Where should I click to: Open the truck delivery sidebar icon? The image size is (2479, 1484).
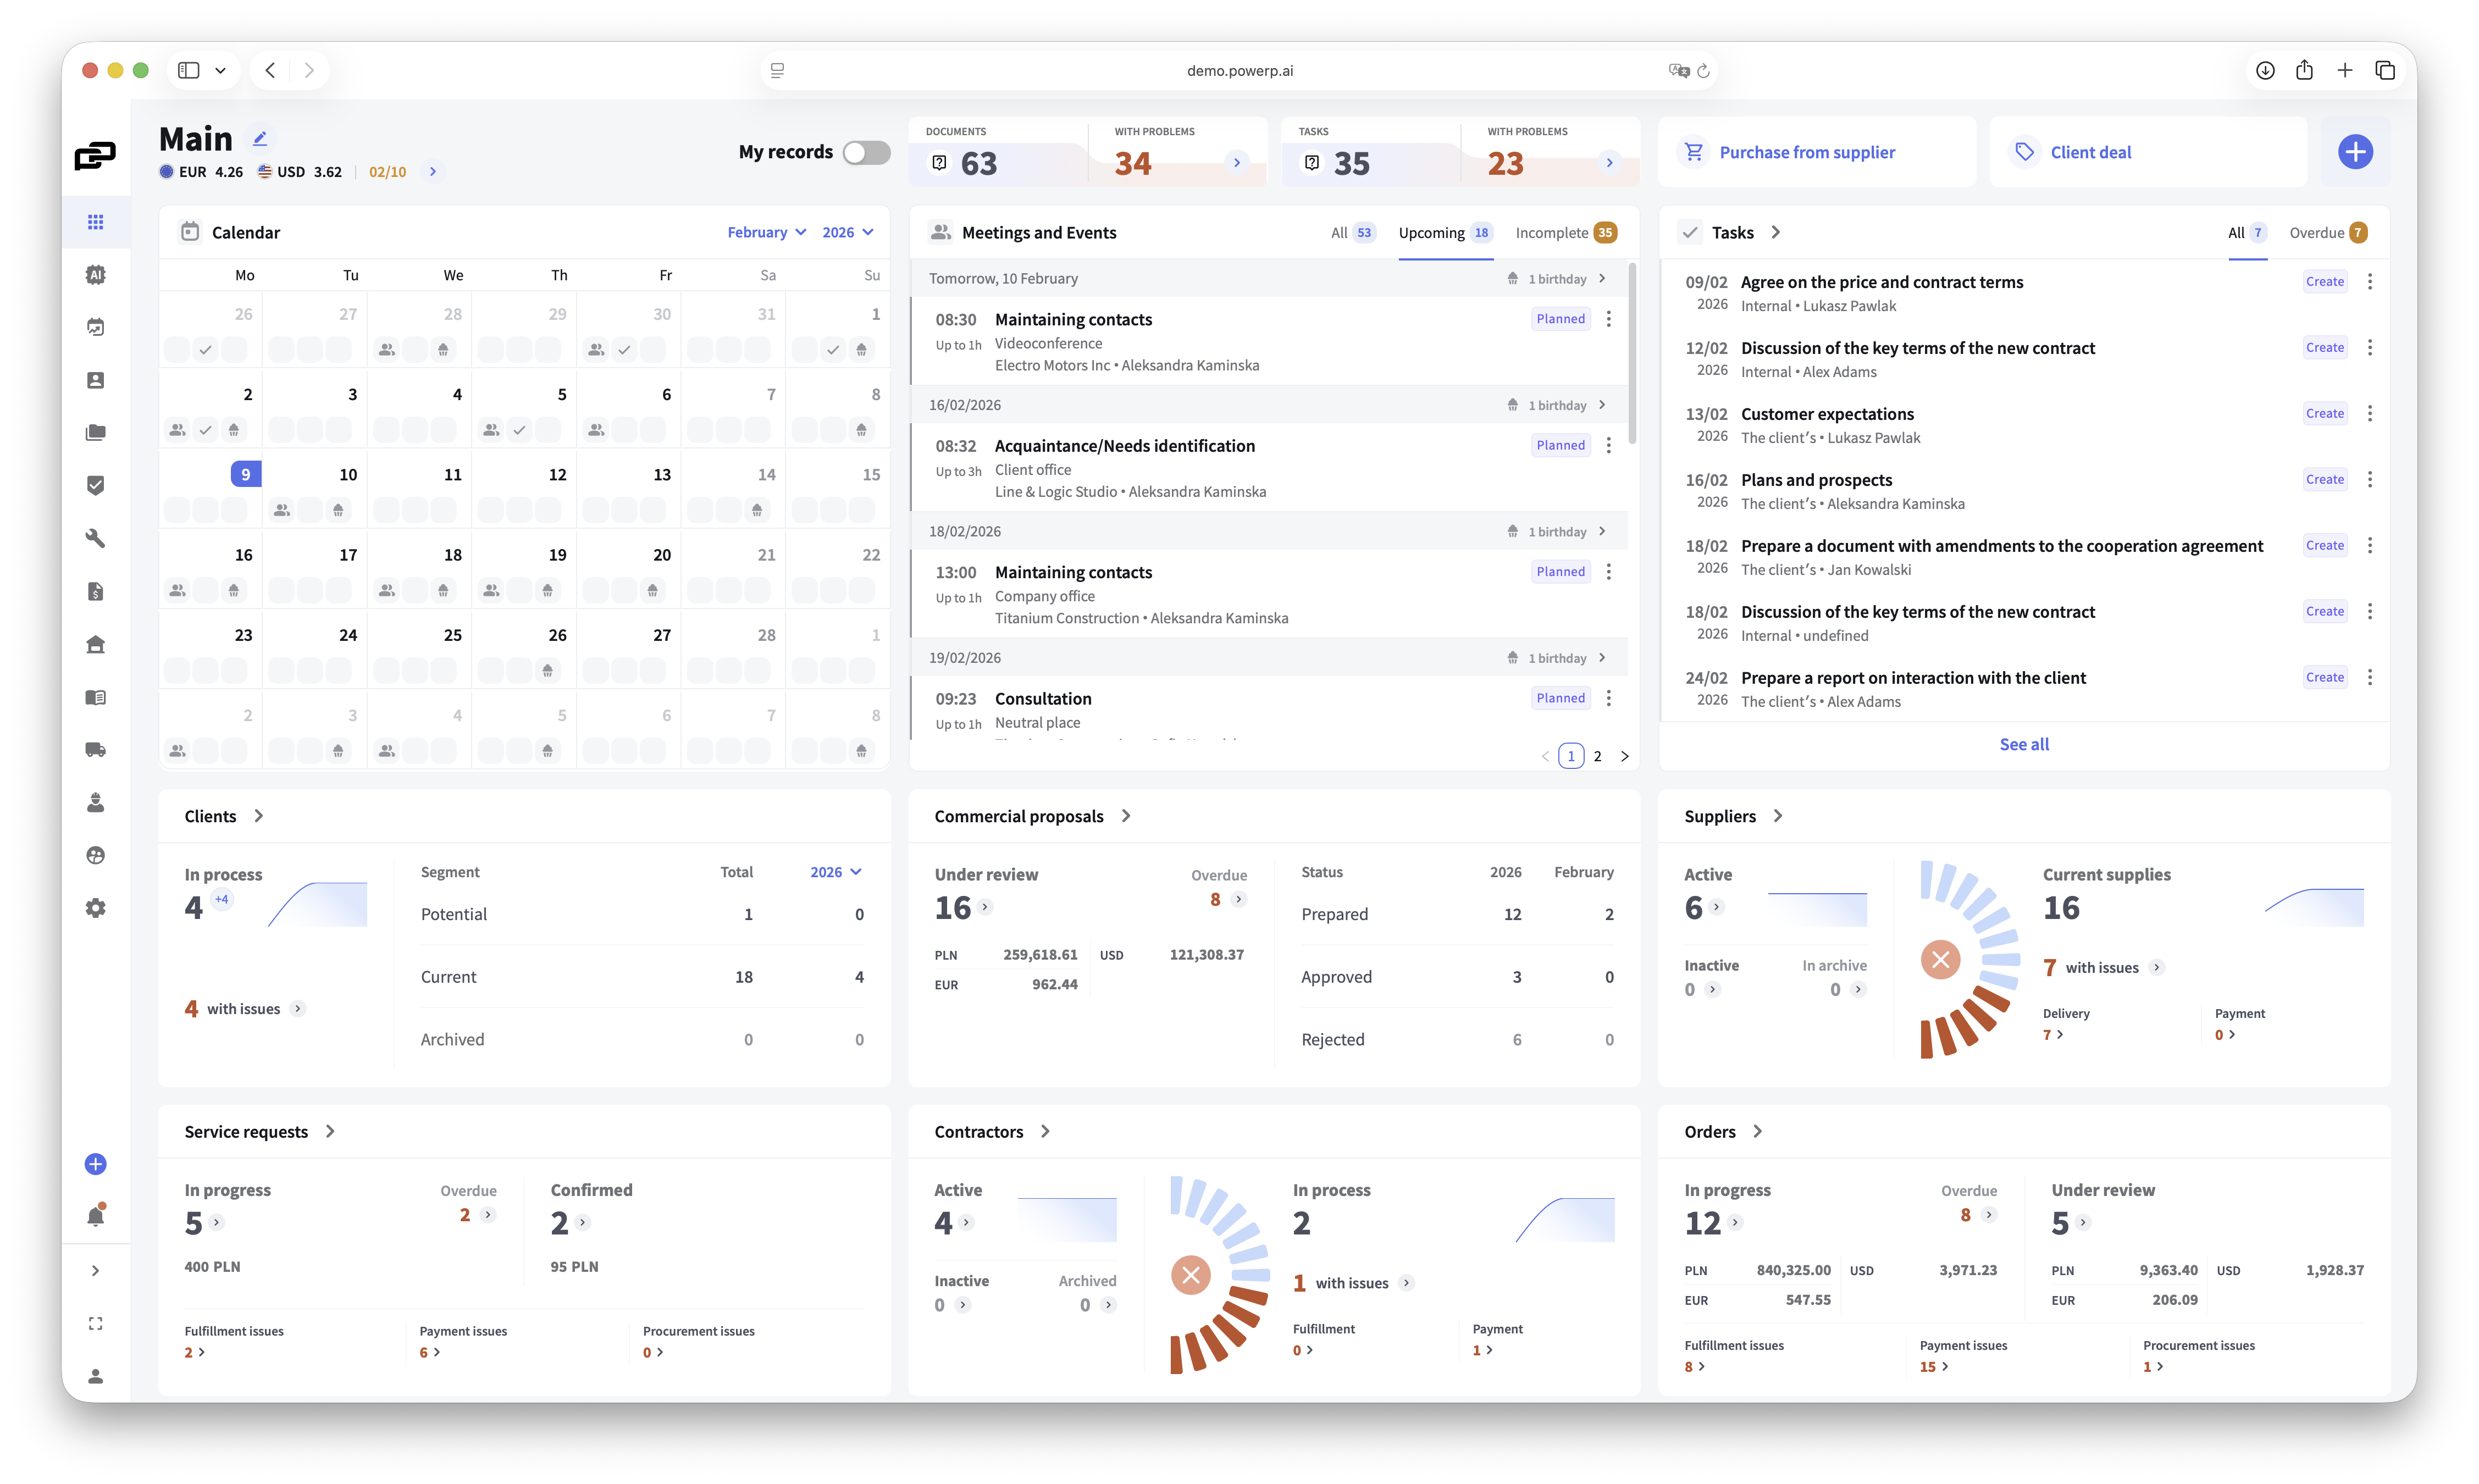[95, 750]
